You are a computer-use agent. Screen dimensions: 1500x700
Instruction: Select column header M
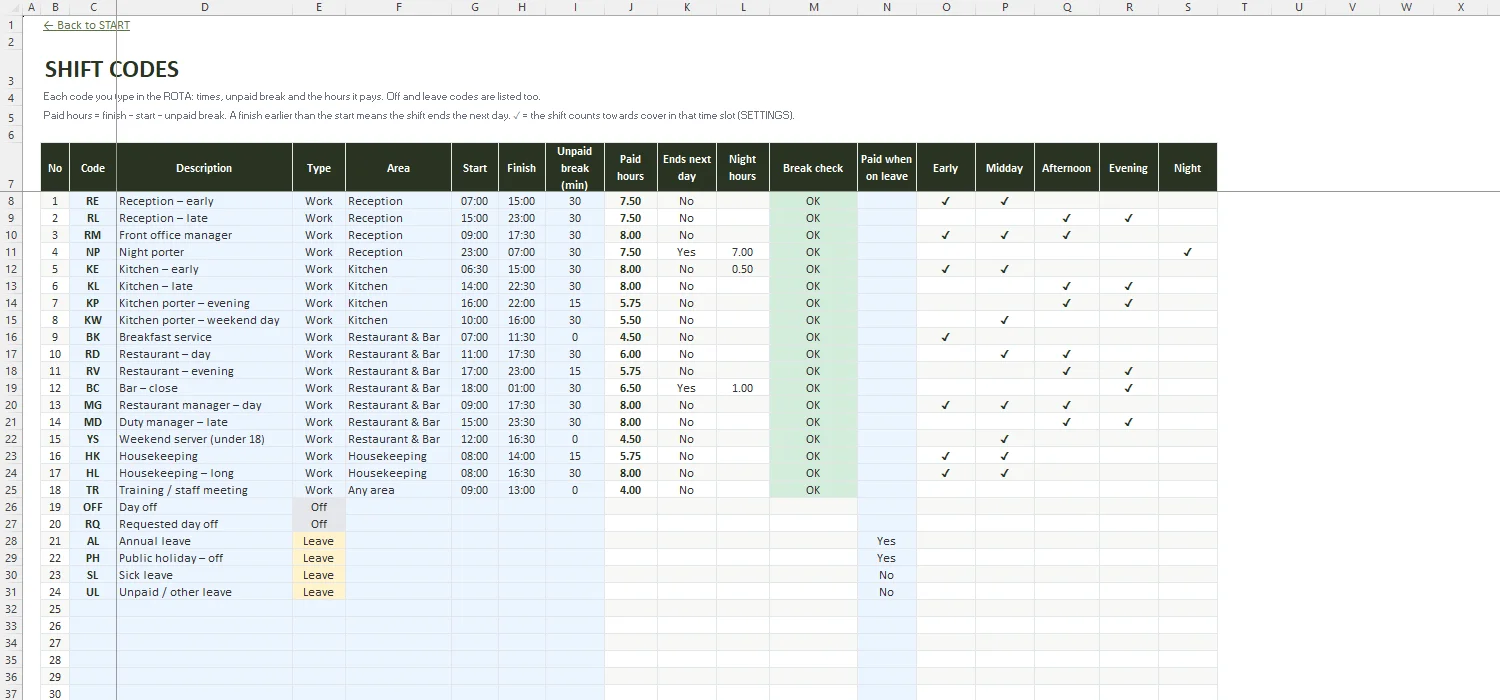pyautogui.click(x=813, y=7)
